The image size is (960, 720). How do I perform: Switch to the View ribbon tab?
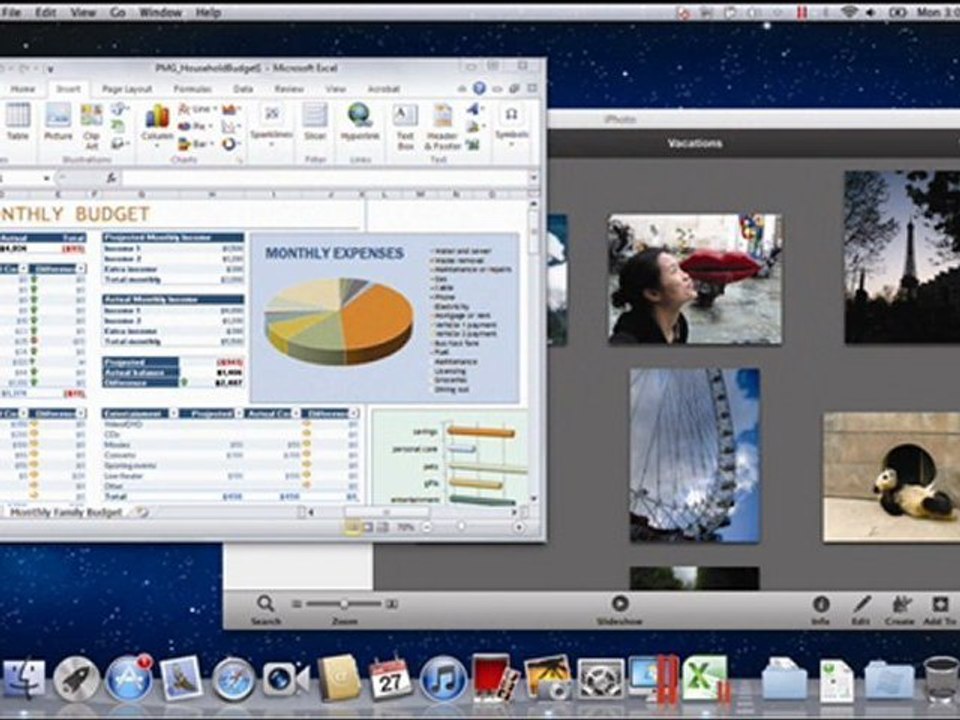335,89
